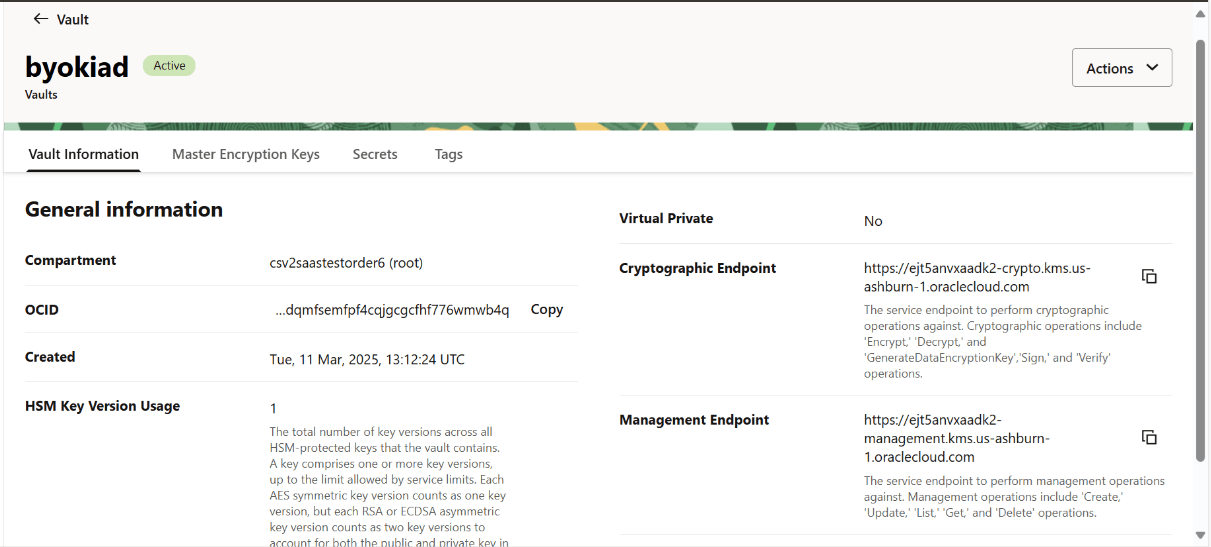This screenshot has width=1211, height=547.
Task: Copy the Management Endpoint URL icon
Action: (1149, 437)
